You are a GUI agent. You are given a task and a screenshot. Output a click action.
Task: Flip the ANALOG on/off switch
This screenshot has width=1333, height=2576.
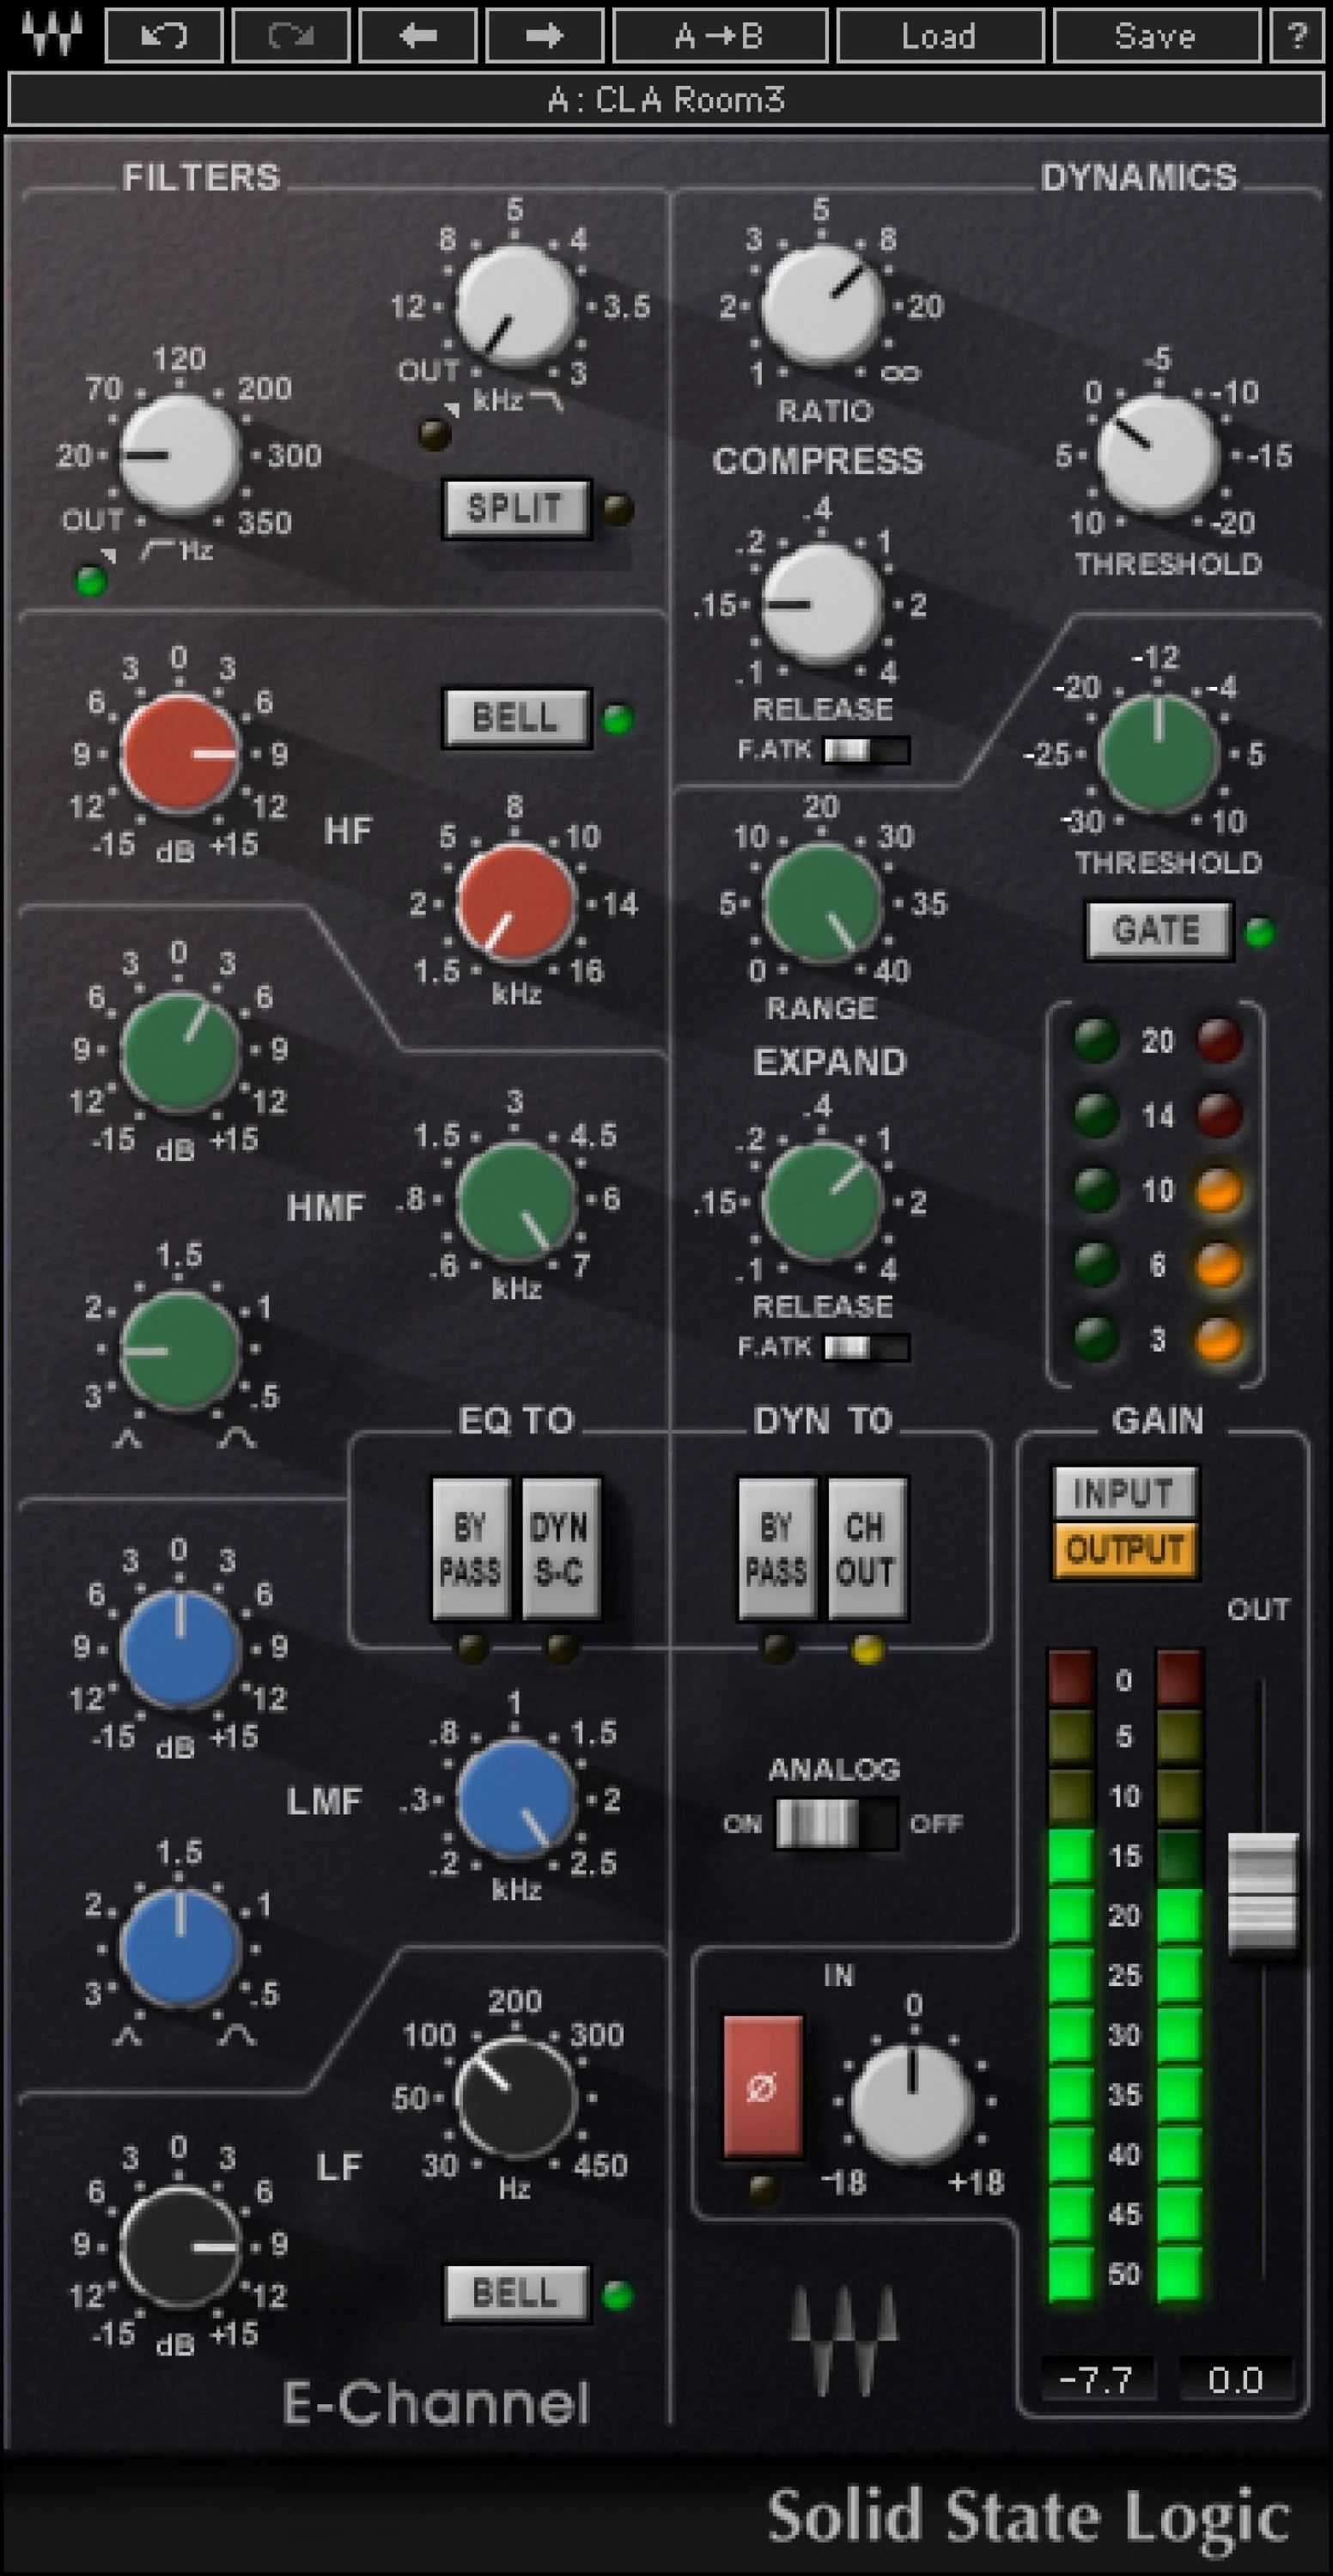[837, 1823]
